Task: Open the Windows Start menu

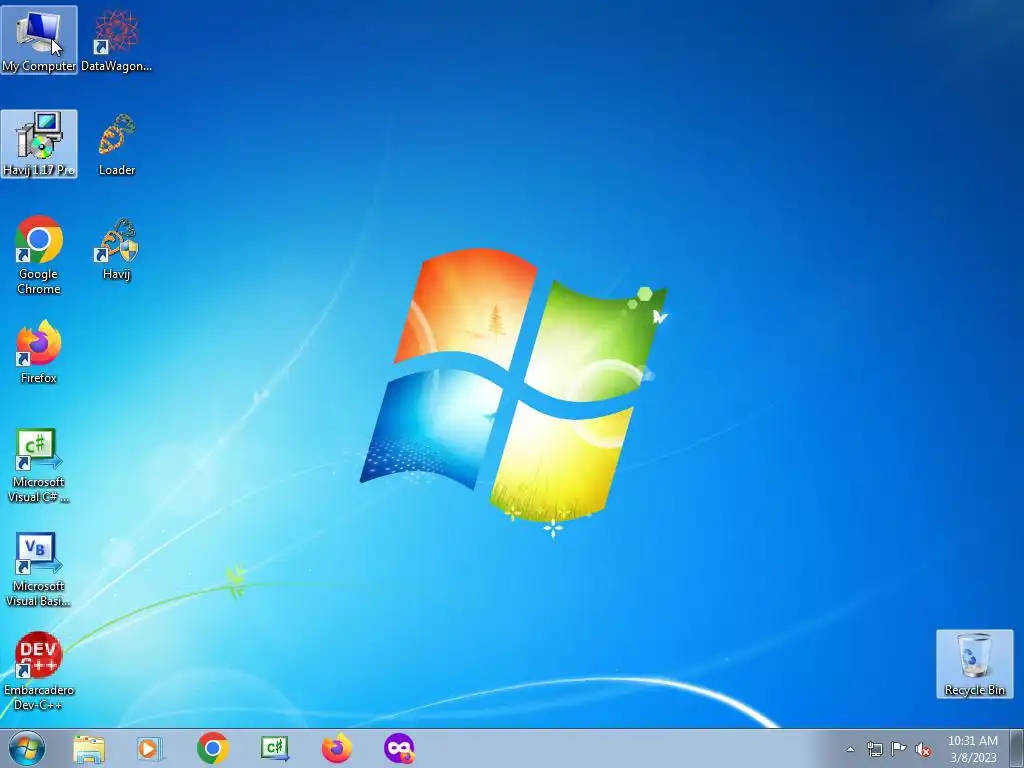Action: (27, 748)
